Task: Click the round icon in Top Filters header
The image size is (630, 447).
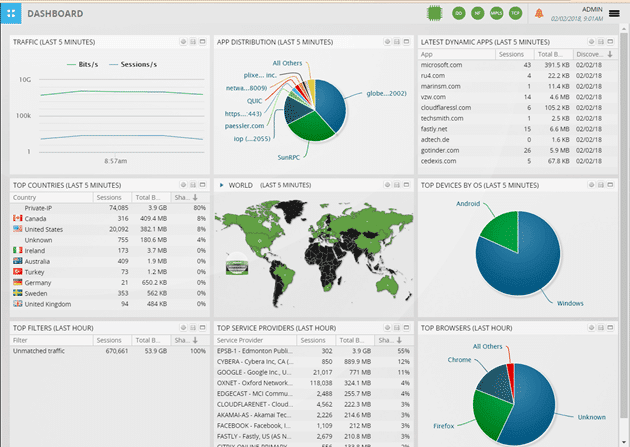Action: tap(183, 328)
